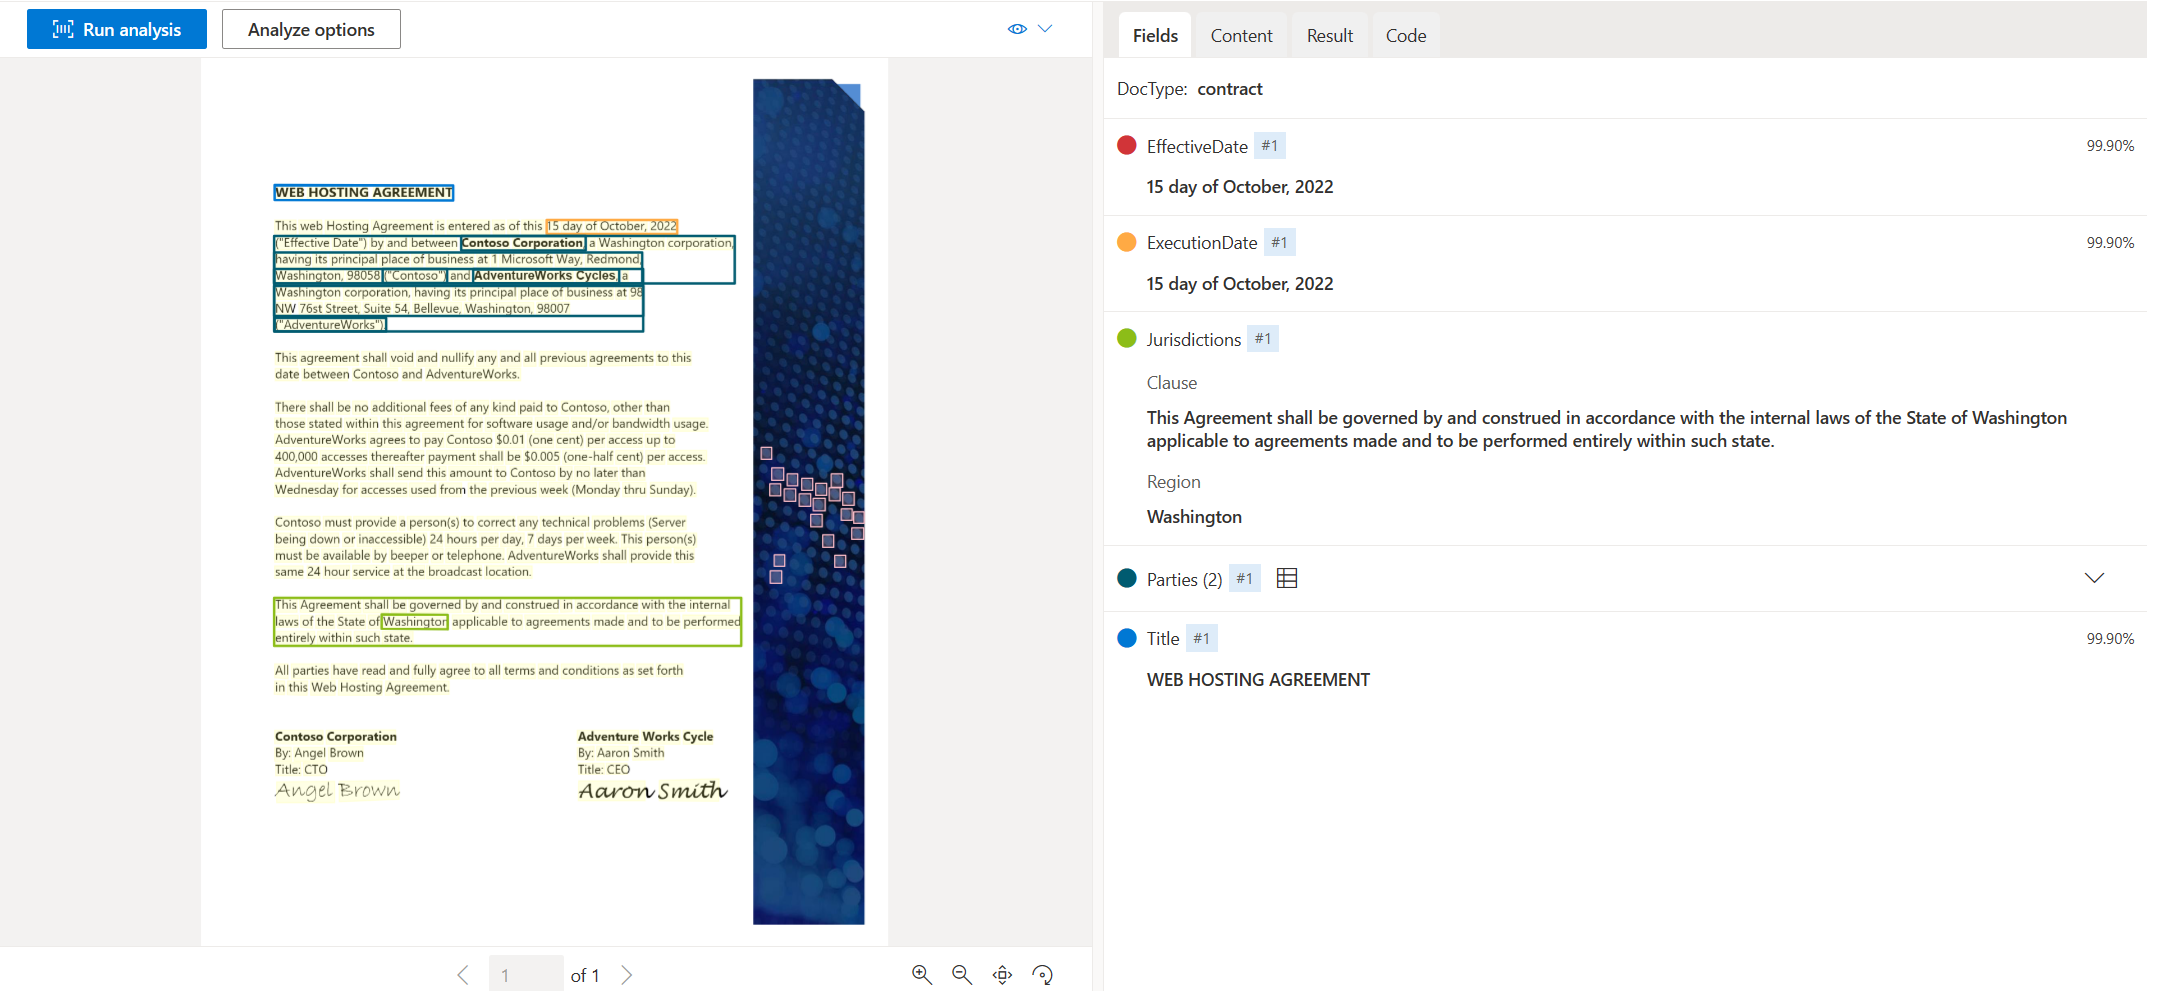Click the boxed 'Contoso Corporation' party in document
This screenshot has height=991, width=2159.
pos(523,243)
